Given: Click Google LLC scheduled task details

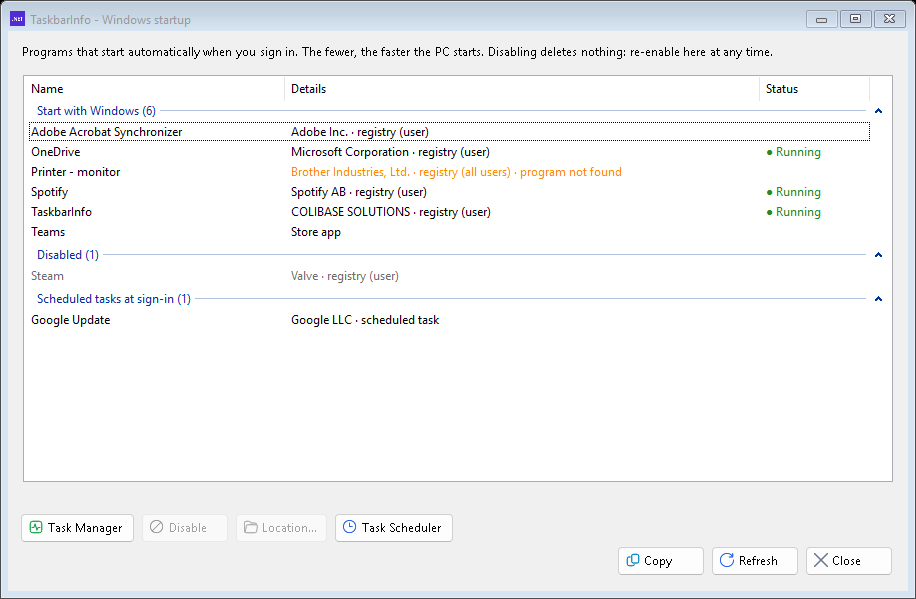Looking at the screenshot, I should point(365,320).
